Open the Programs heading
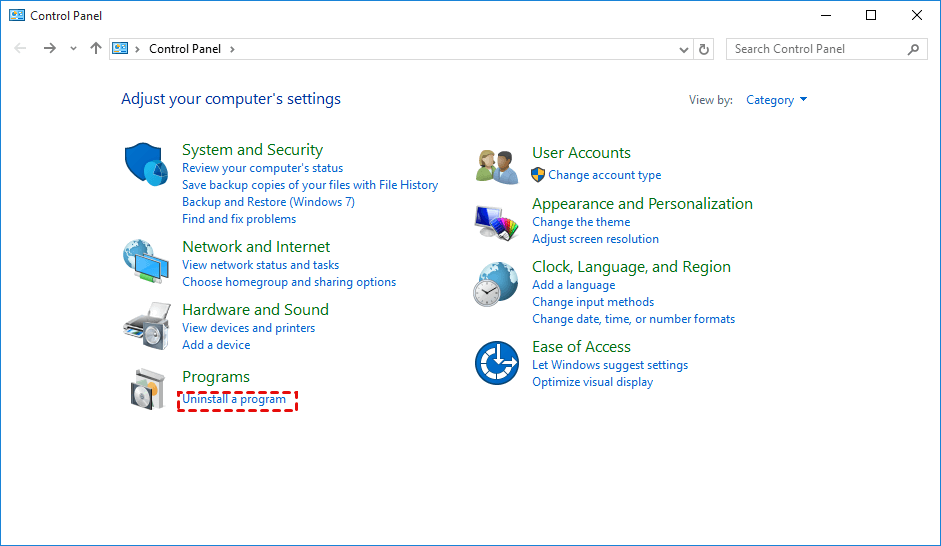 pos(216,377)
